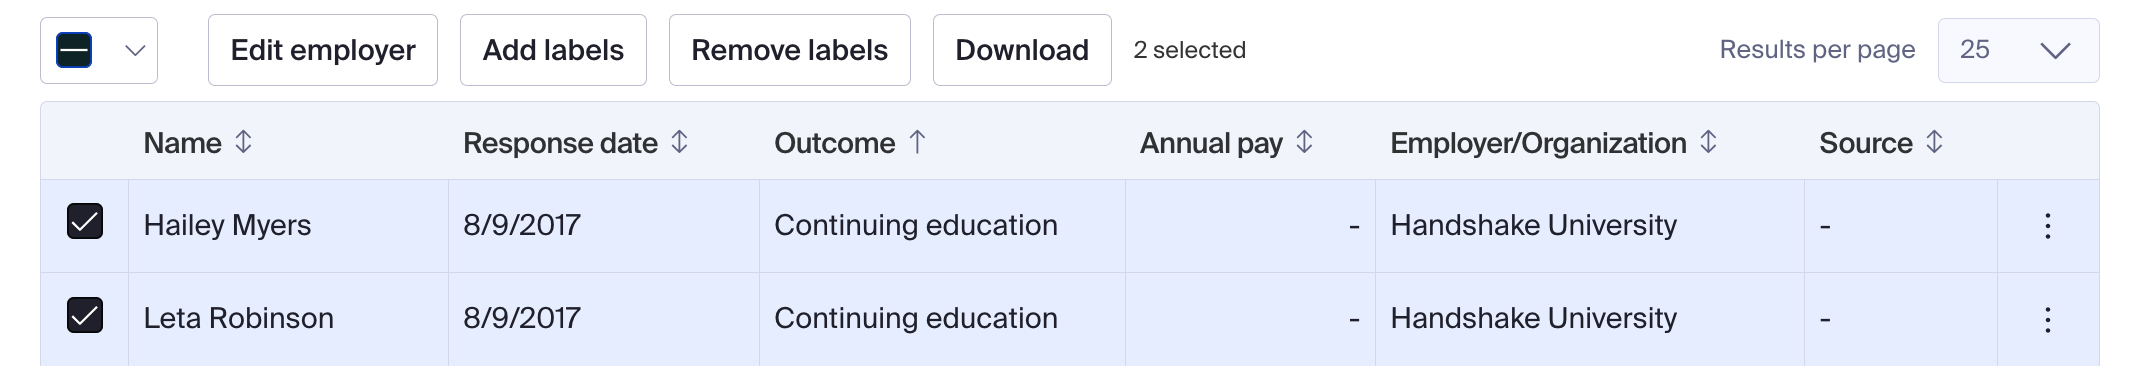Download the selected responses

1022,50
